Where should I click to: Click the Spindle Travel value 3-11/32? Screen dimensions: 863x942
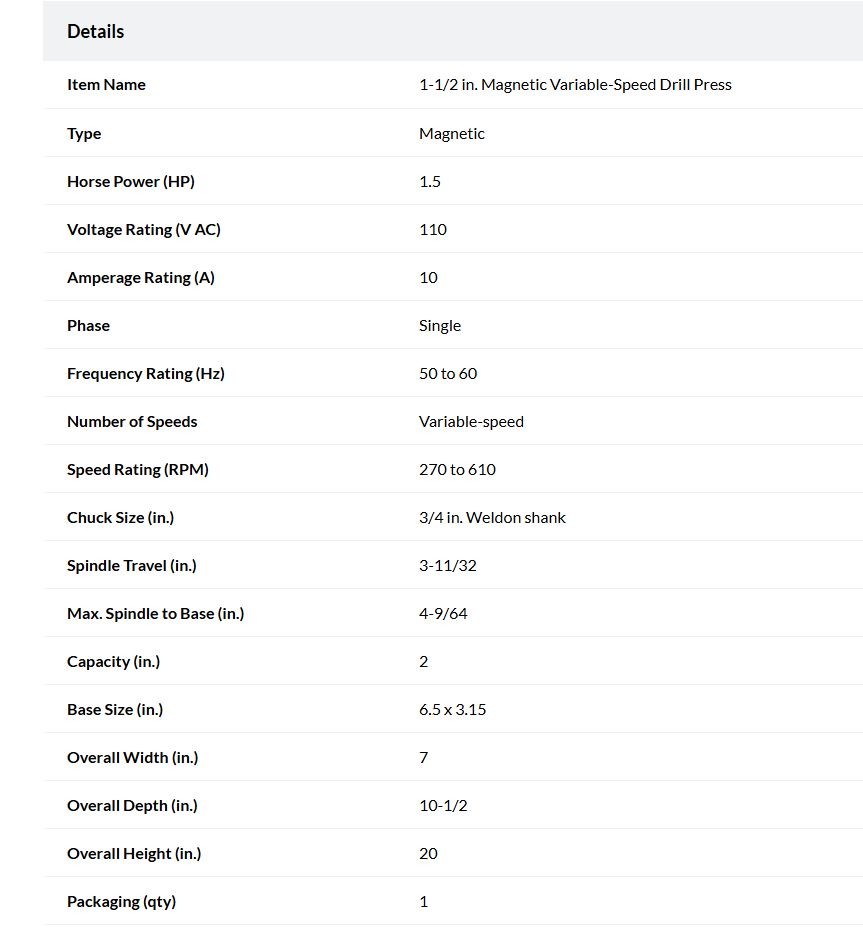pos(448,566)
